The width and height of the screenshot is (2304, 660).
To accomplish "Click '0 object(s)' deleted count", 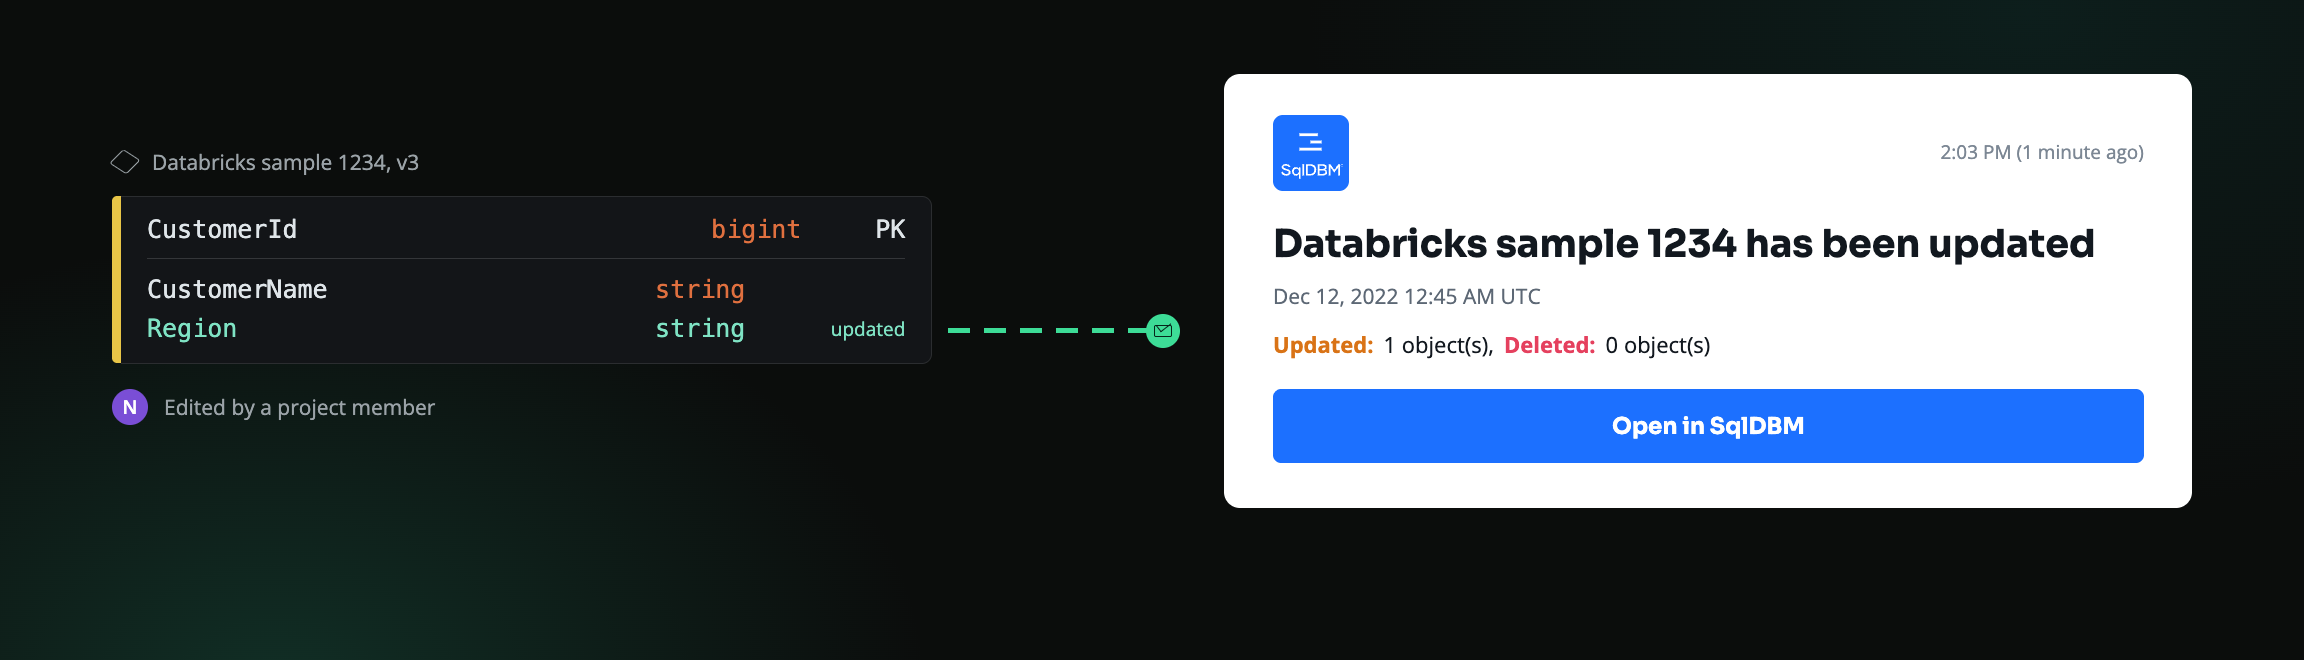I will coord(1658,345).
